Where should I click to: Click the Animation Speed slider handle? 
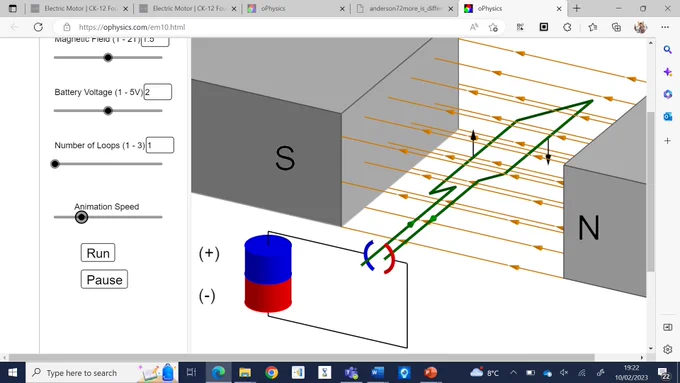point(82,217)
